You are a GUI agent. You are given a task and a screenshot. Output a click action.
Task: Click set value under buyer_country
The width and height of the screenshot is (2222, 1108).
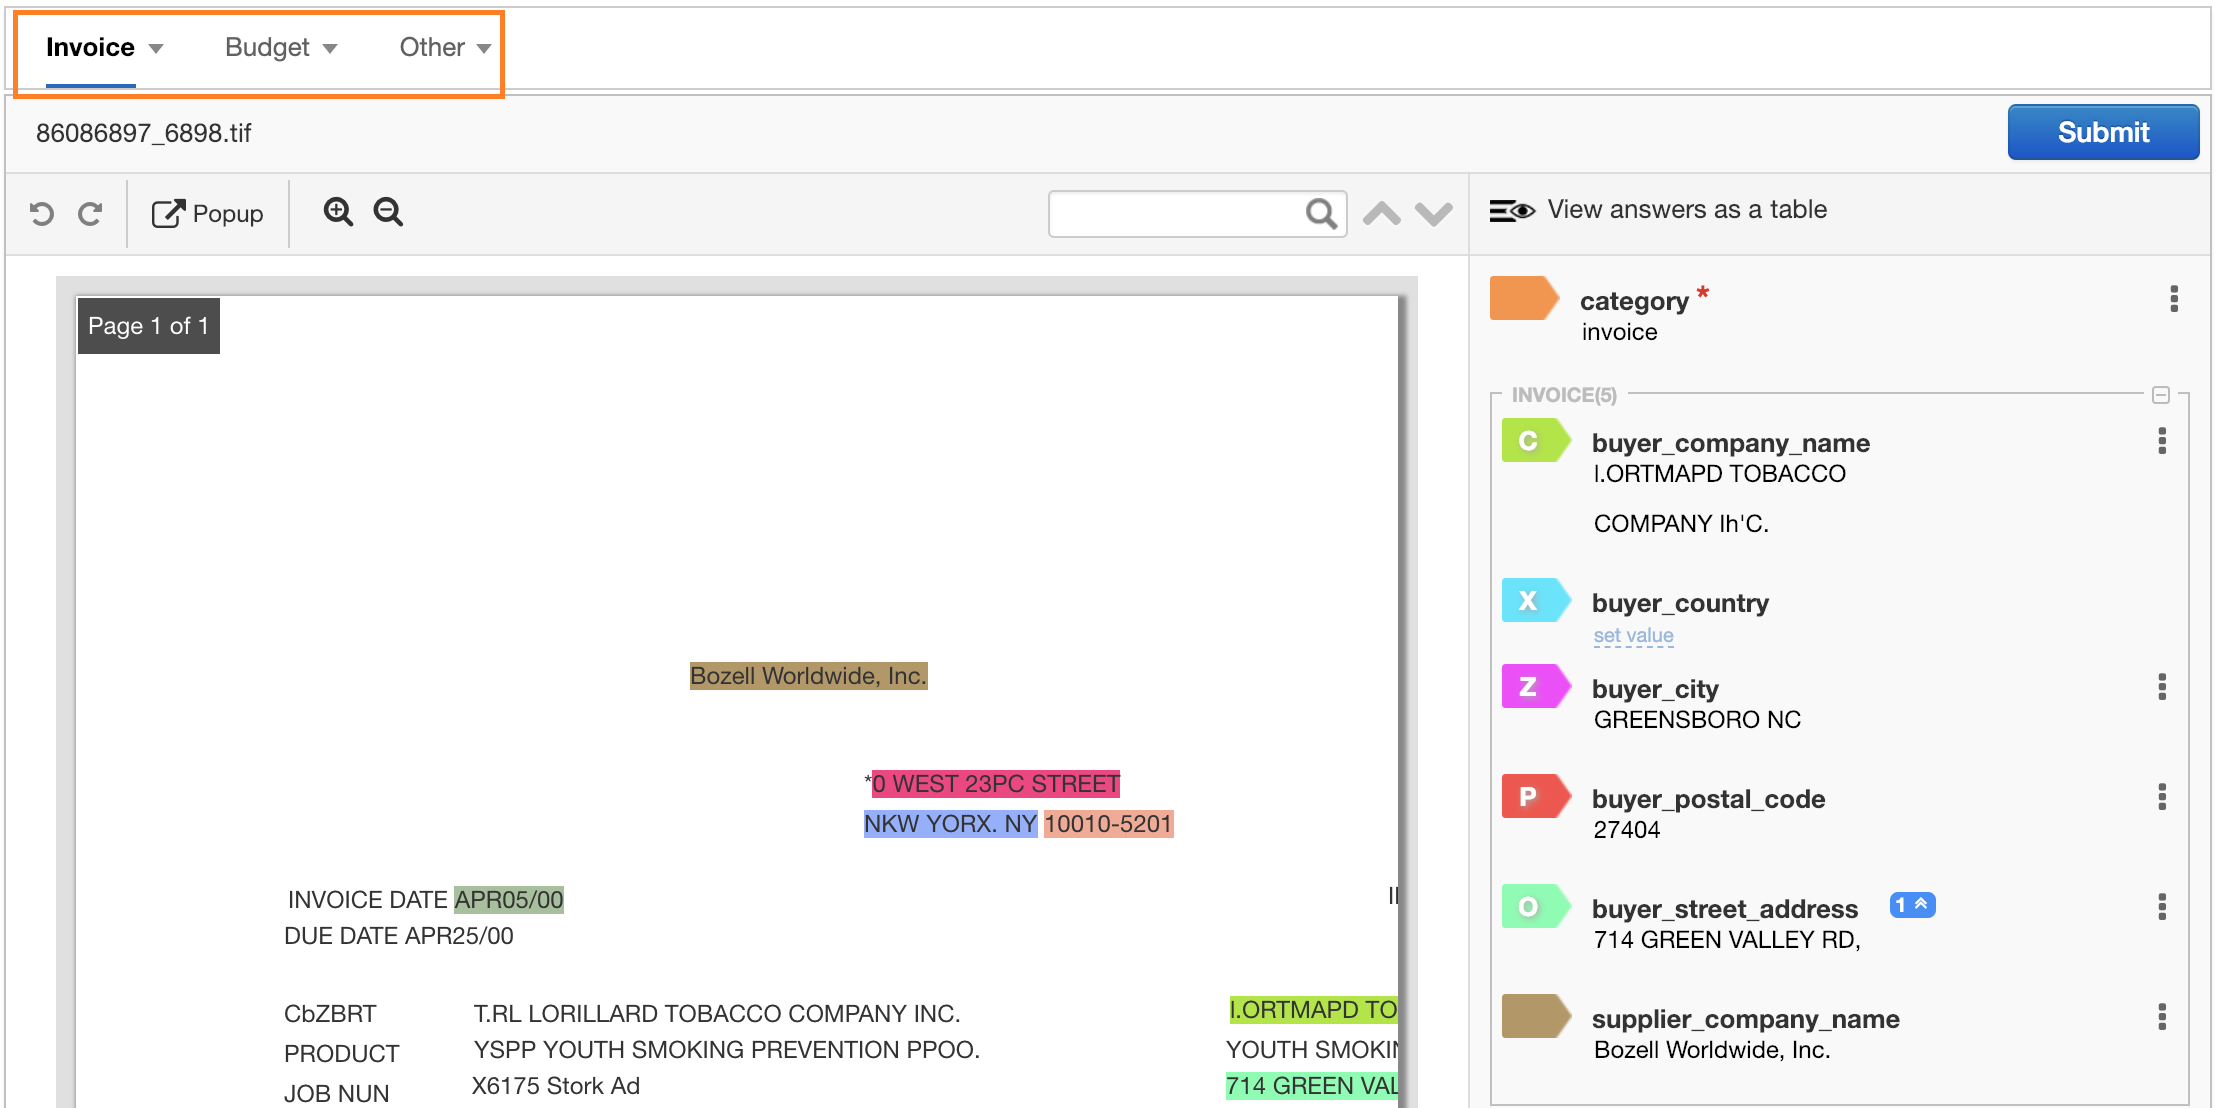(1633, 636)
